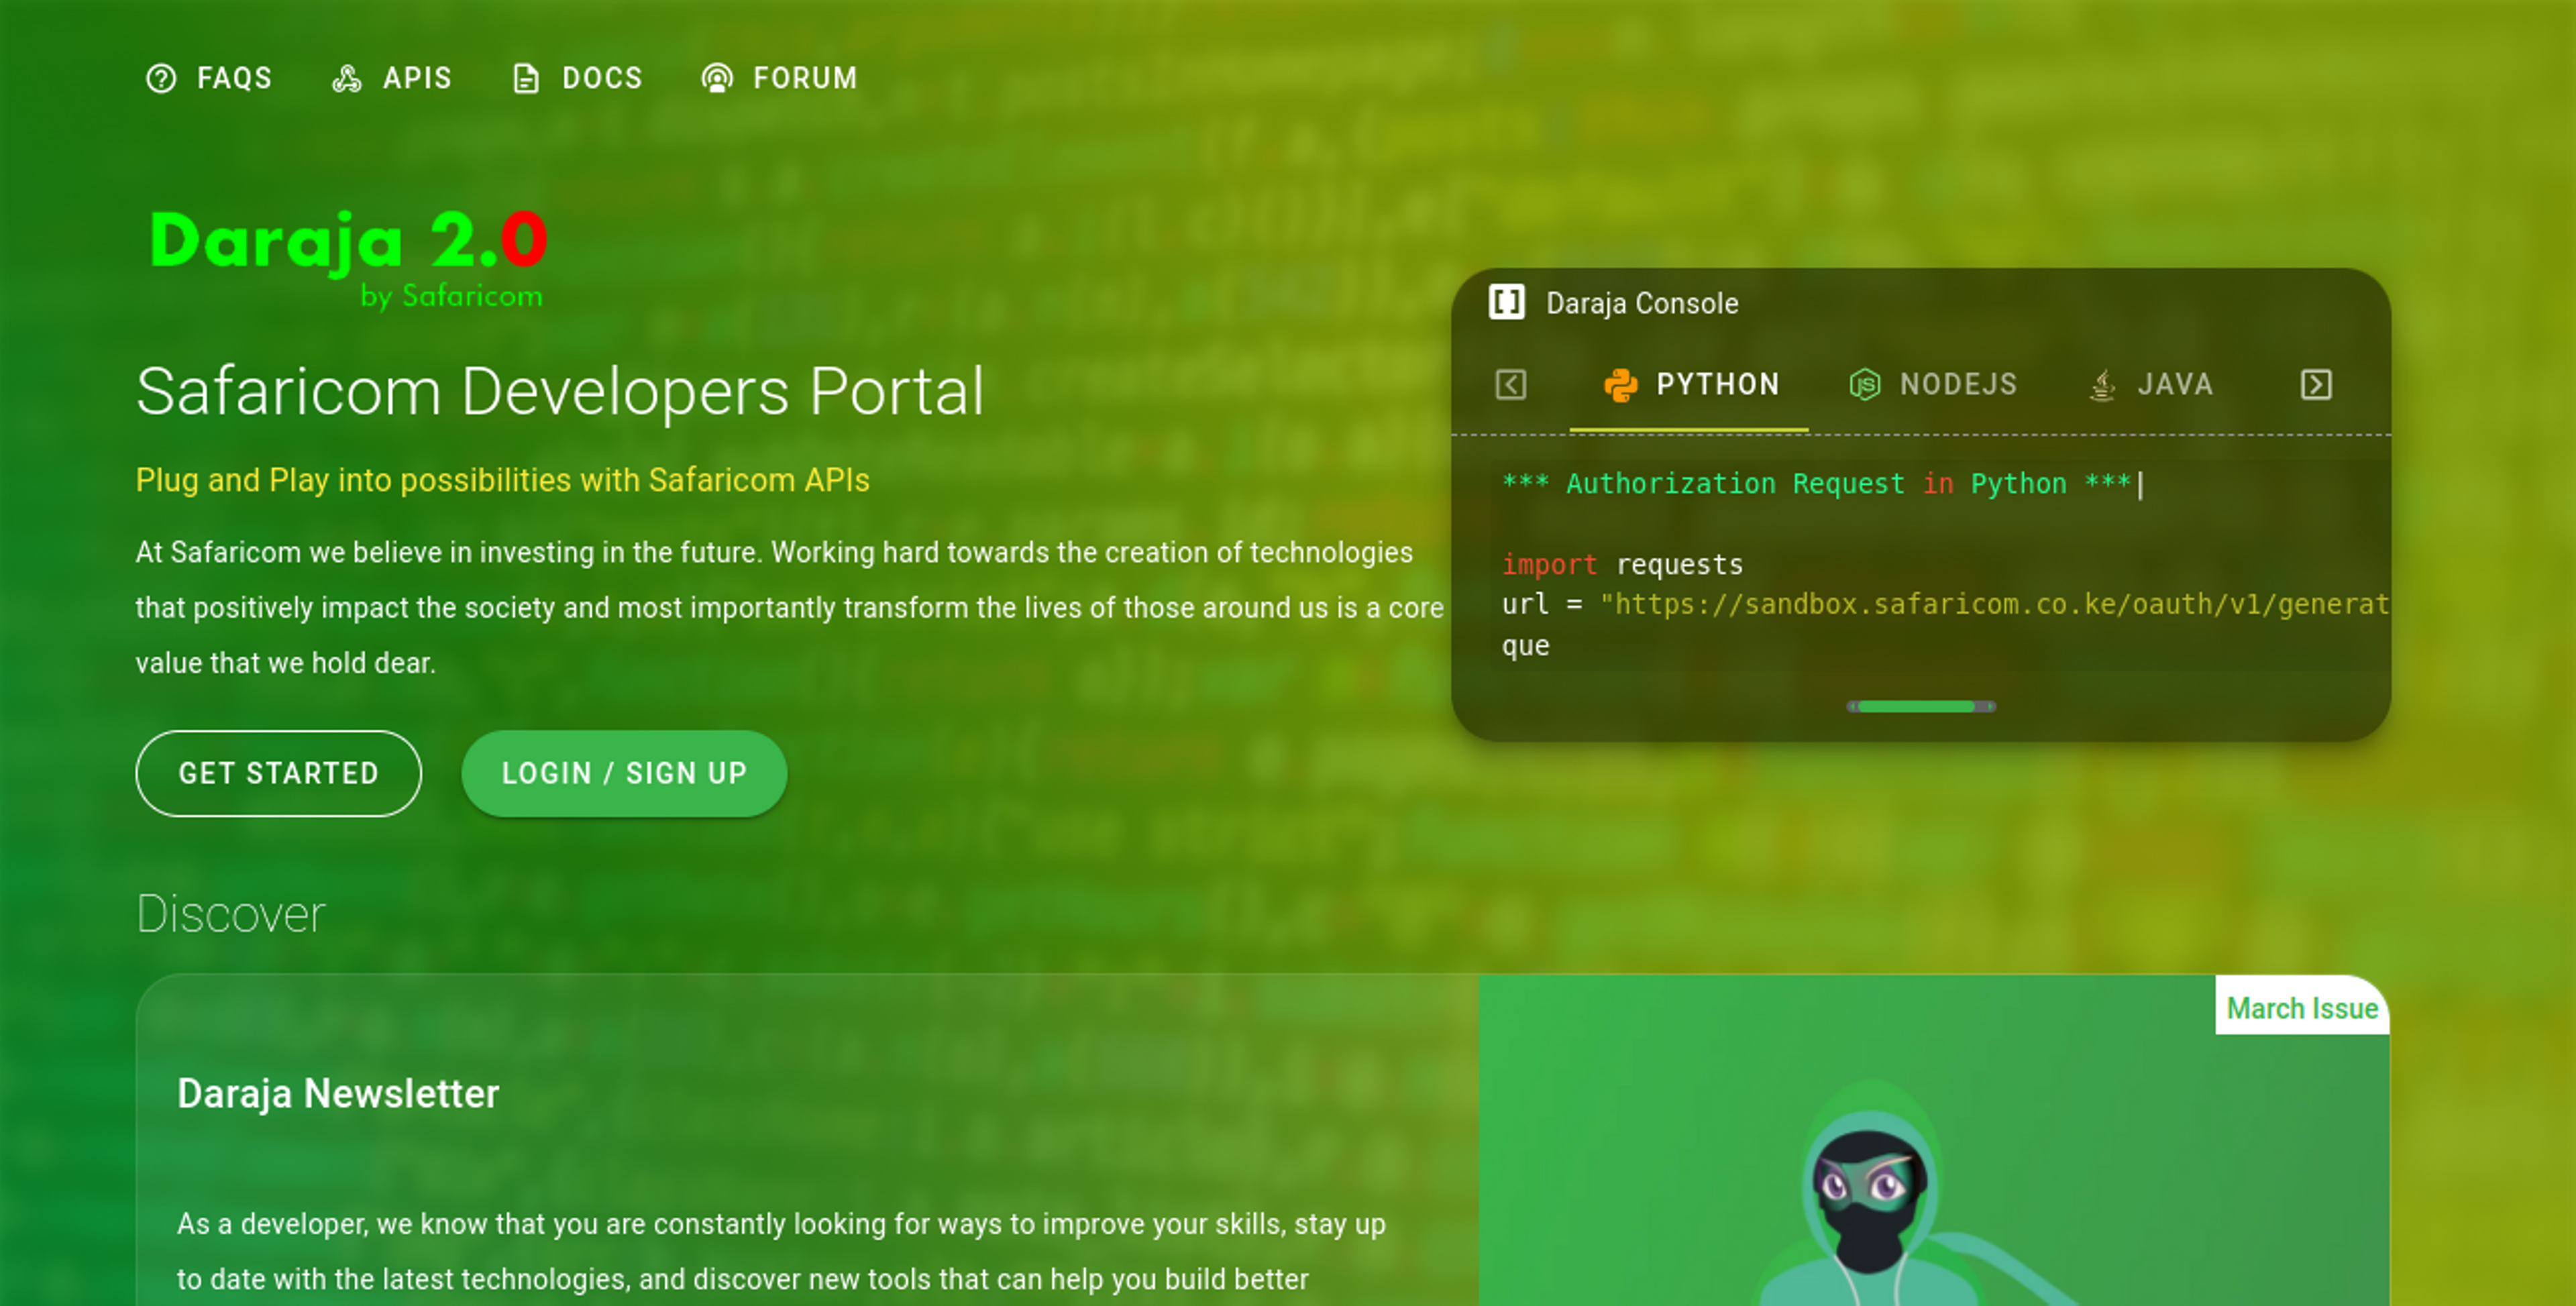2576x1306 pixels.
Task: Click the 'Plug and Play into possibilities' tagline
Action: [503, 481]
